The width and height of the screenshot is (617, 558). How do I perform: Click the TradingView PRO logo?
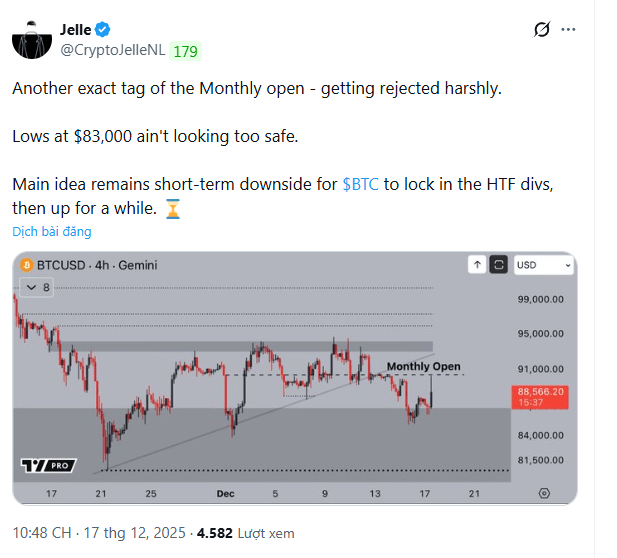pos(48,465)
